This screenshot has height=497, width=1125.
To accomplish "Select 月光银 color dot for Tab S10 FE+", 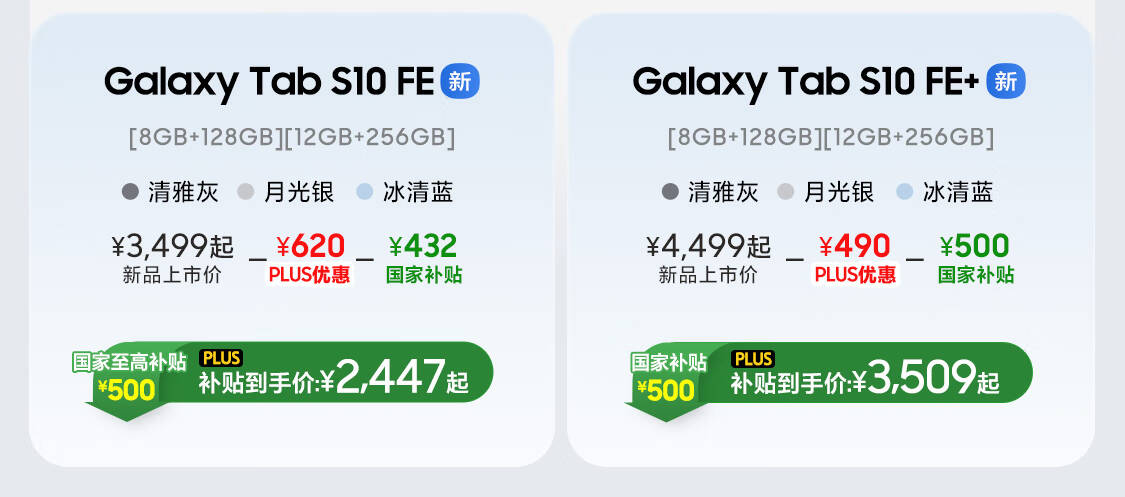I will [786, 192].
